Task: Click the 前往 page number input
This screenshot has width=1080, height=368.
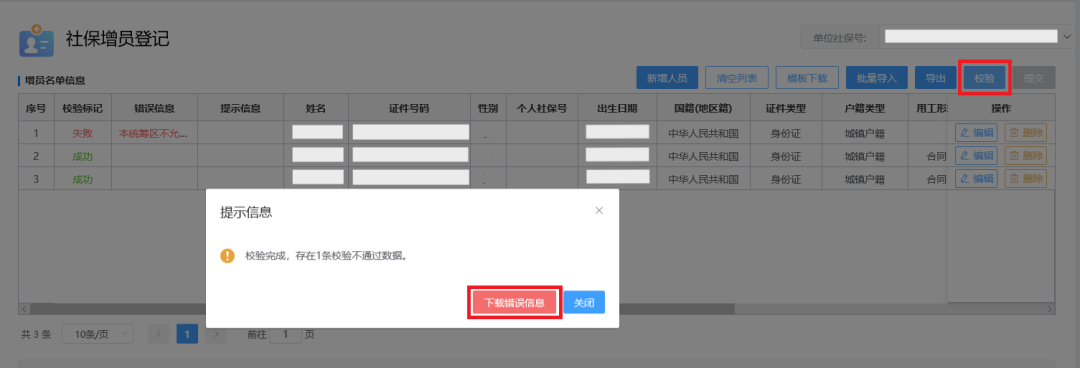Action: tap(286, 334)
